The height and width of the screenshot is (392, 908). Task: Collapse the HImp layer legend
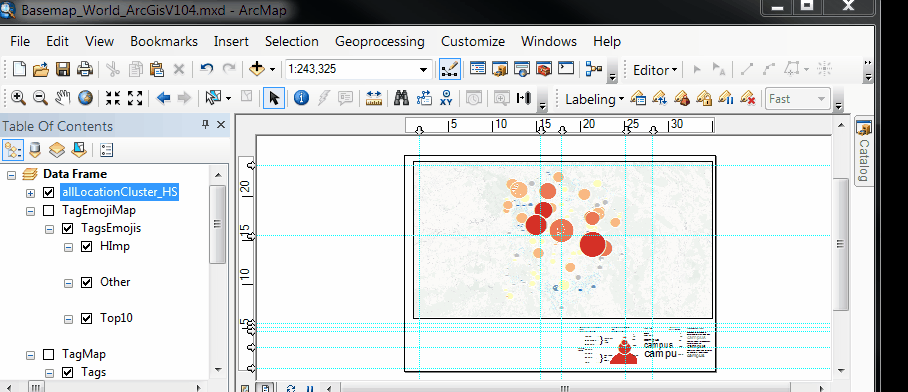point(68,247)
